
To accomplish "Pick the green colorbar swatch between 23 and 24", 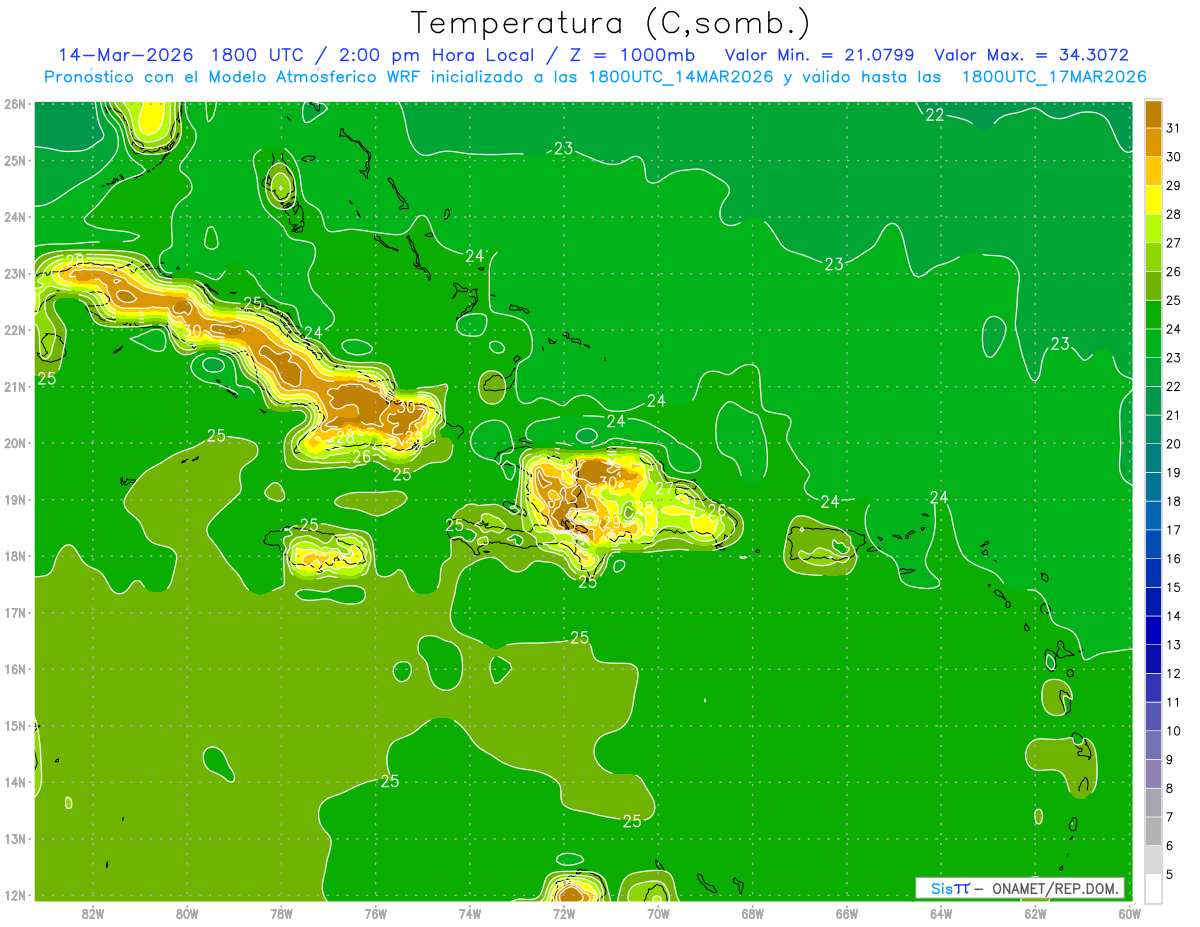I will pyautogui.click(x=1153, y=343).
